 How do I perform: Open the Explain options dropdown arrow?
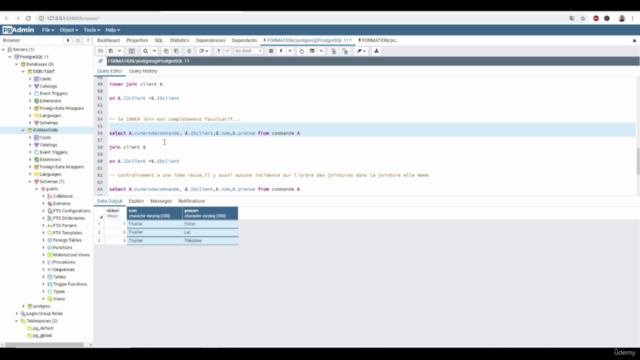pos(321,51)
